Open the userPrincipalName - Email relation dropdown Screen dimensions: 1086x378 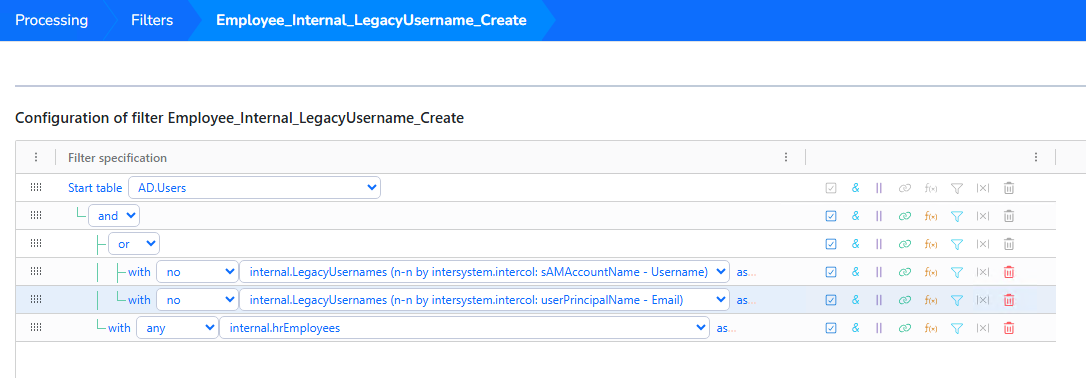[x=484, y=300]
